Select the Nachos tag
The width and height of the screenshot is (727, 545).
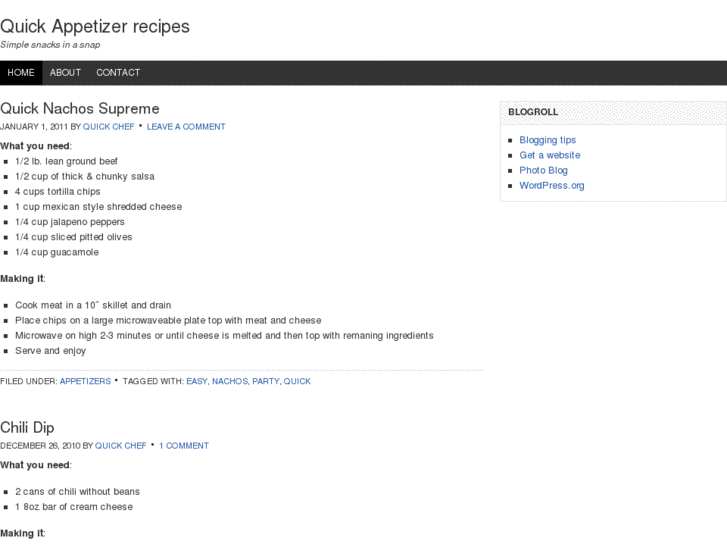[x=229, y=381]
